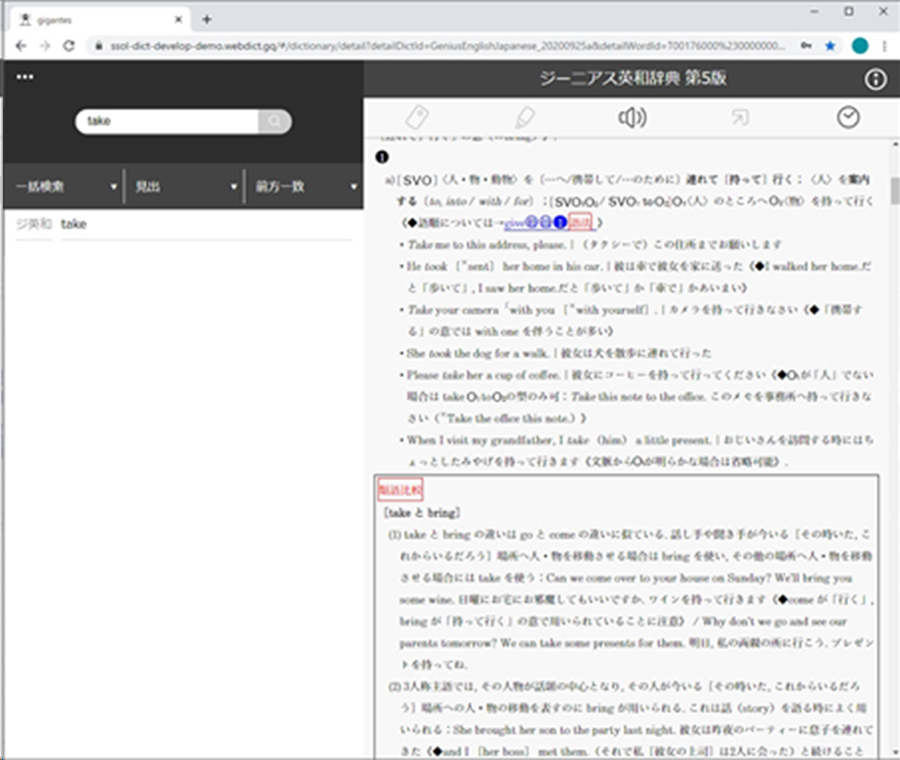Select the marker pen icon
This screenshot has width=900, height=760.
pyautogui.click(x=525, y=117)
